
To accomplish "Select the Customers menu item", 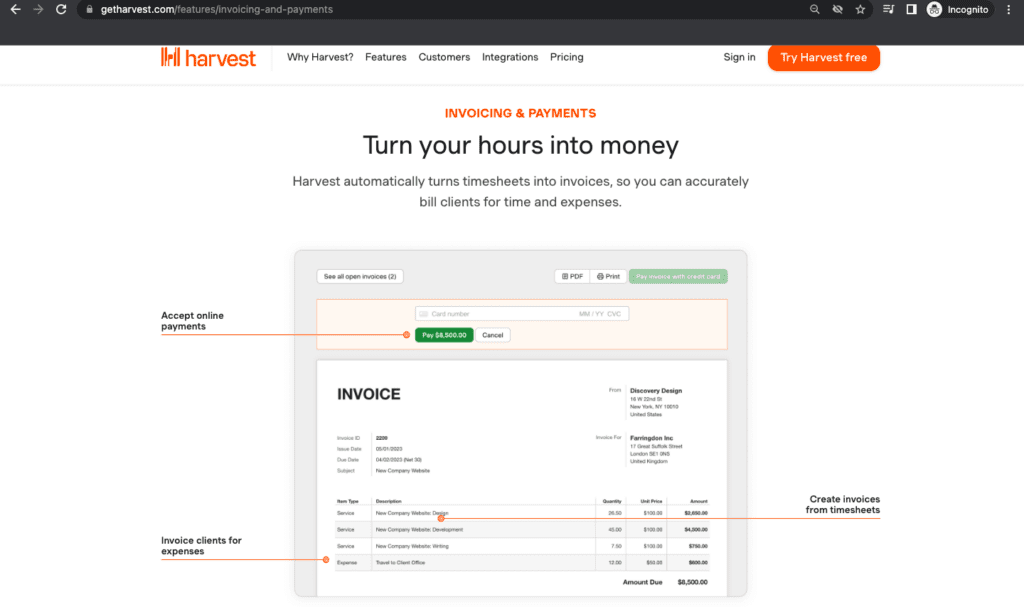I will pos(444,57).
